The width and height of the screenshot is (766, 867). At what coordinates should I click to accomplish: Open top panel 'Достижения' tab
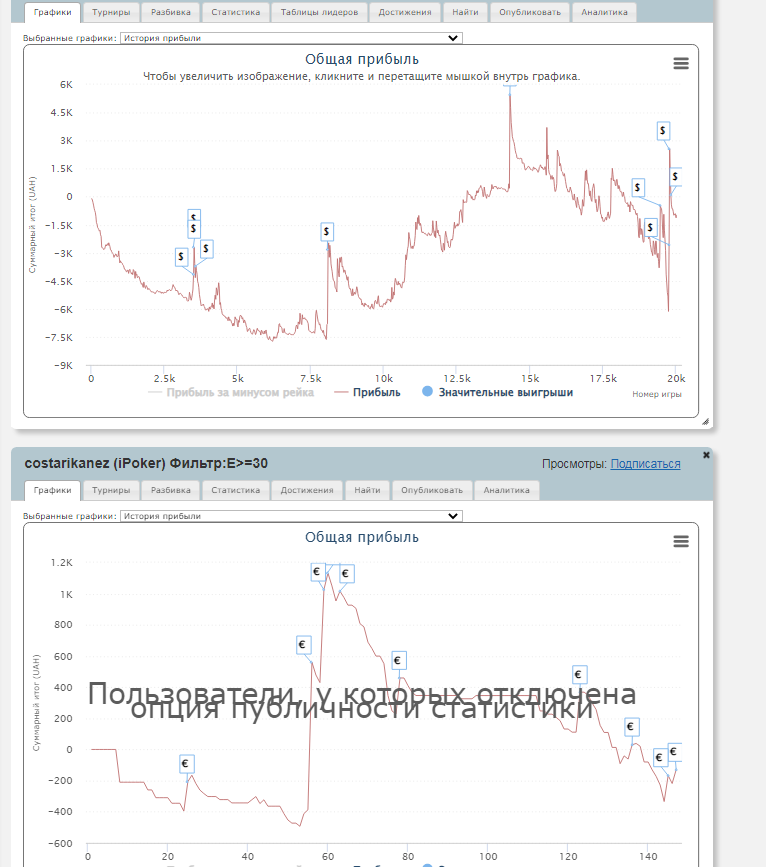(405, 12)
